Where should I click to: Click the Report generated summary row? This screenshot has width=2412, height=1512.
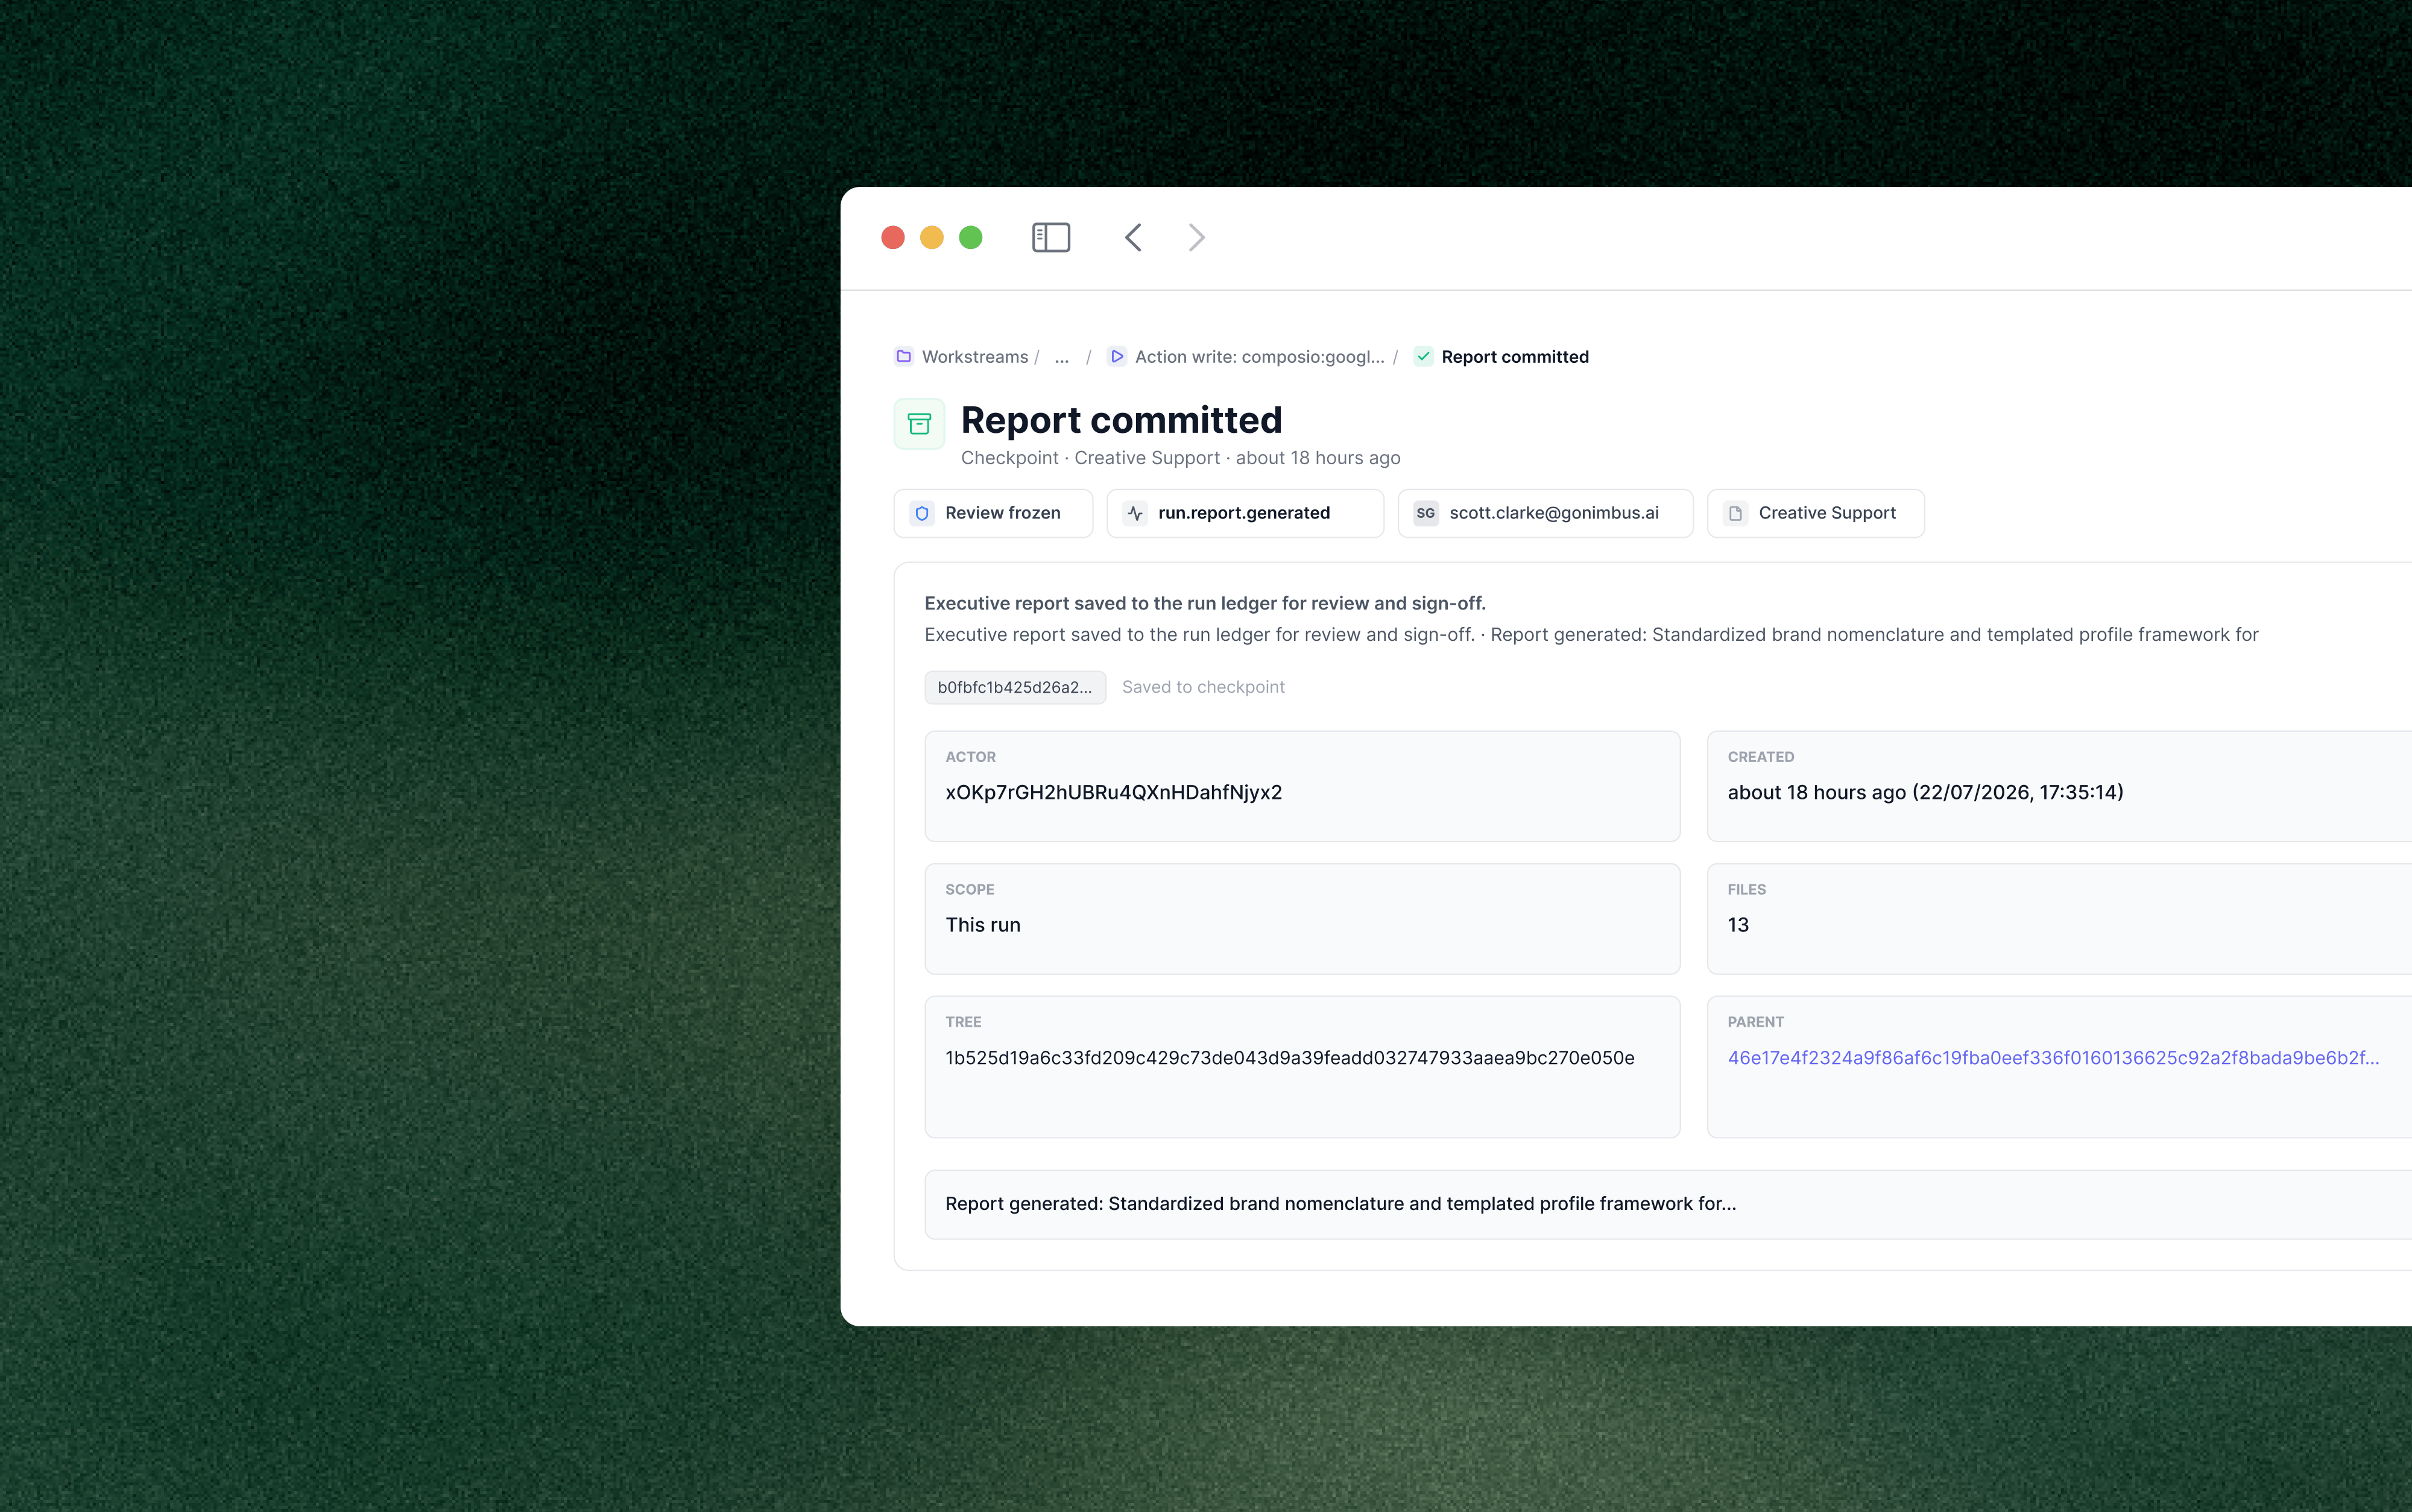pyautogui.click(x=1668, y=1204)
